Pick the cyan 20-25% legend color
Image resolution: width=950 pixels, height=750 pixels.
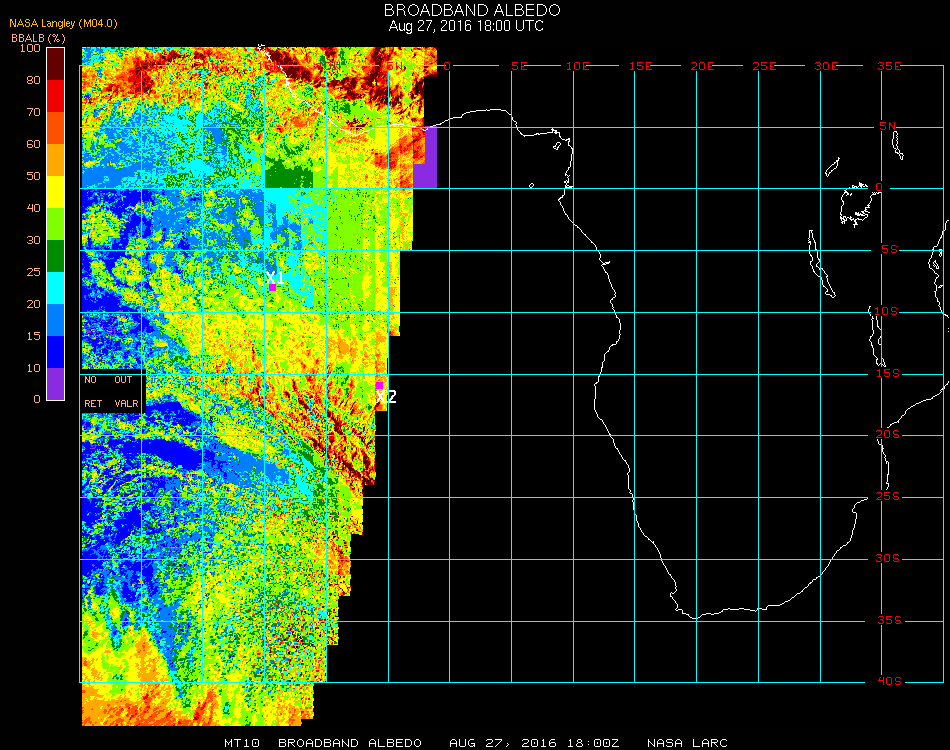[x=56, y=288]
